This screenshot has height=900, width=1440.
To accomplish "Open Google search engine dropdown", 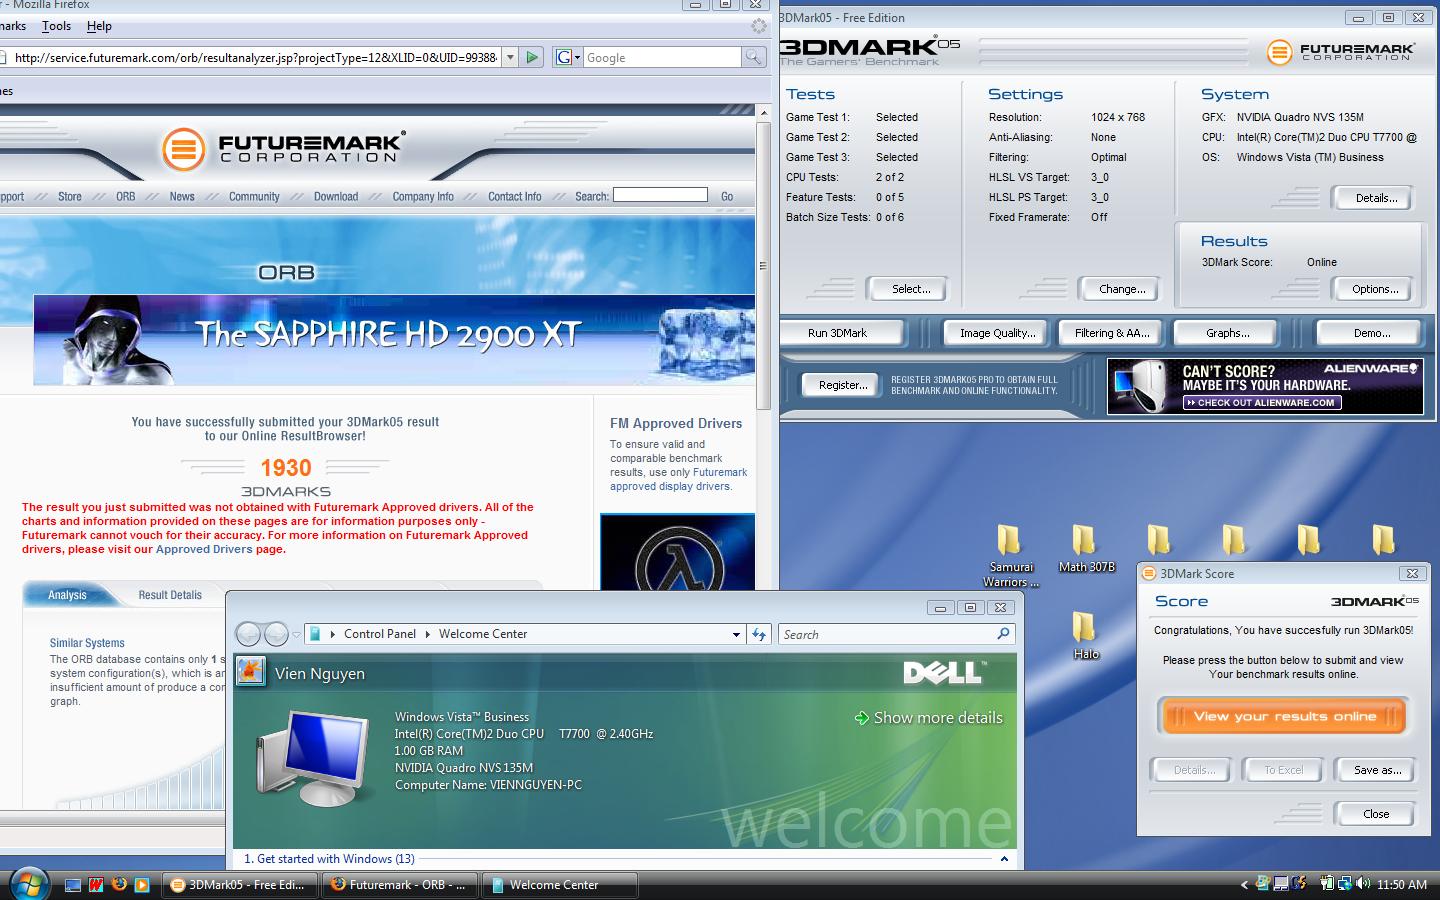I will tap(567, 57).
